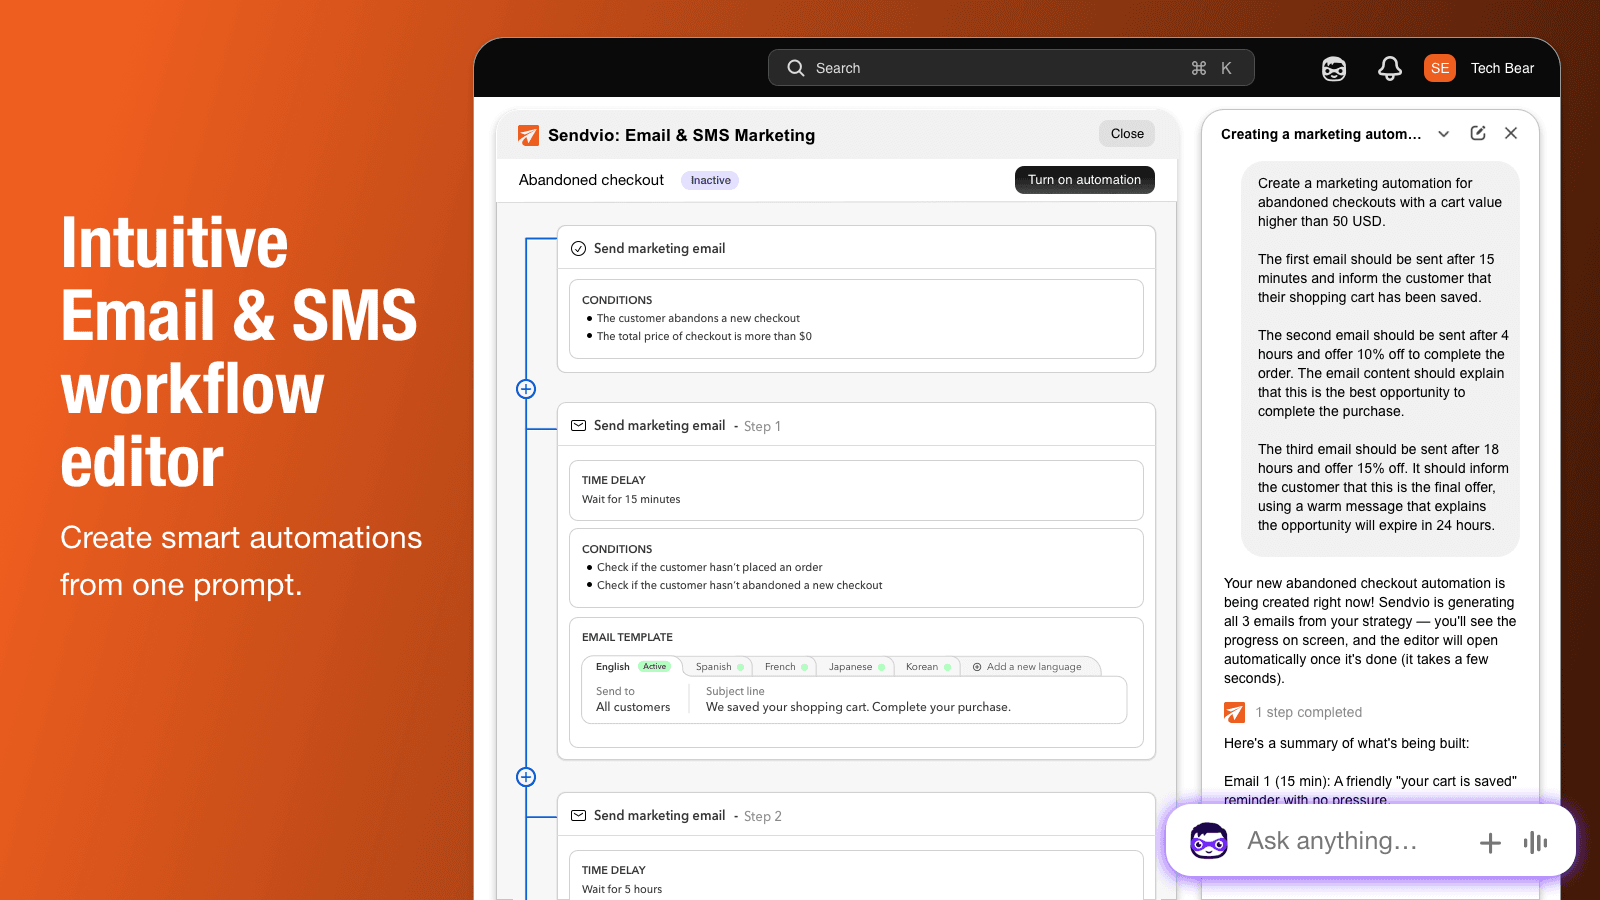Open Tech Bear account menu
The width and height of the screenshot is (1600, 900).
click(1502, 68)
